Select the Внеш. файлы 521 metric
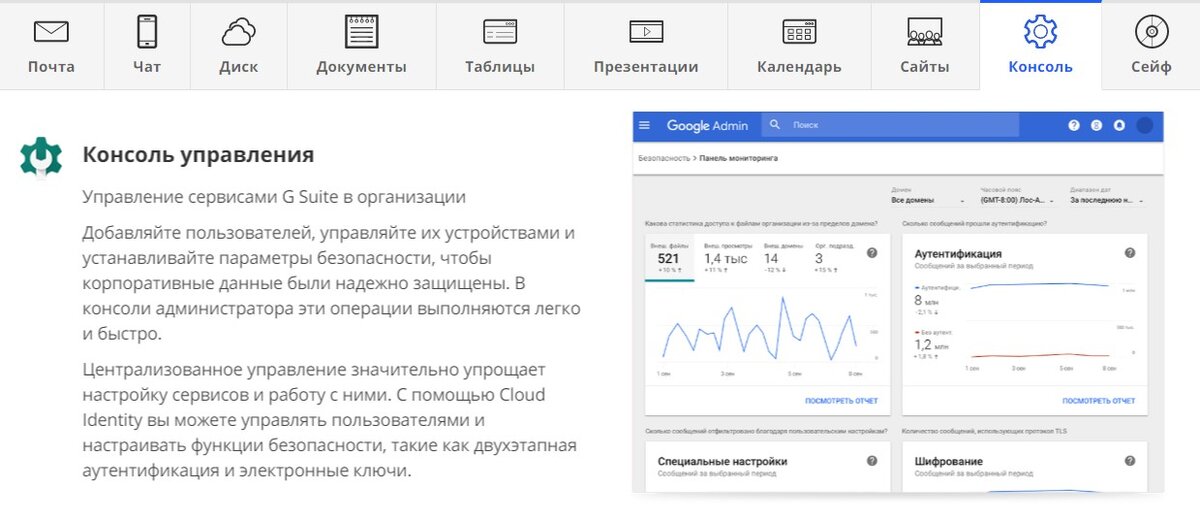This screenshot has height=521, width=1200. coord(670,258)
